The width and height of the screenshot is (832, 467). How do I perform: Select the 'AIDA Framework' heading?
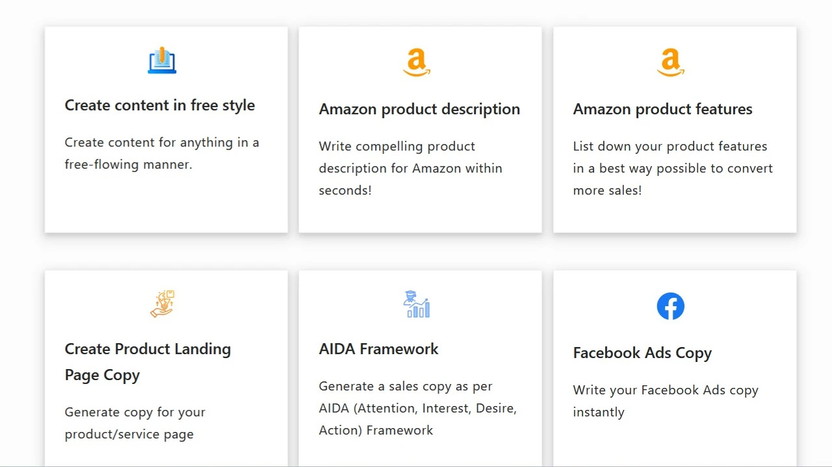point(379,349)
